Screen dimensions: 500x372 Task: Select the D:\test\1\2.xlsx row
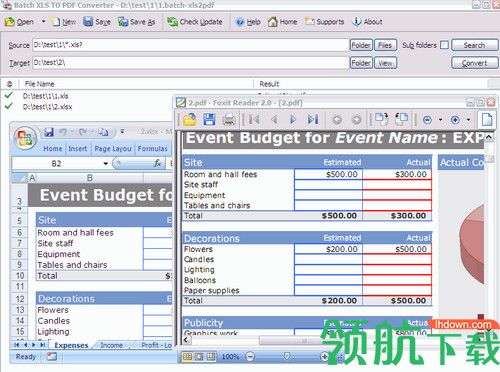(47, 107)
